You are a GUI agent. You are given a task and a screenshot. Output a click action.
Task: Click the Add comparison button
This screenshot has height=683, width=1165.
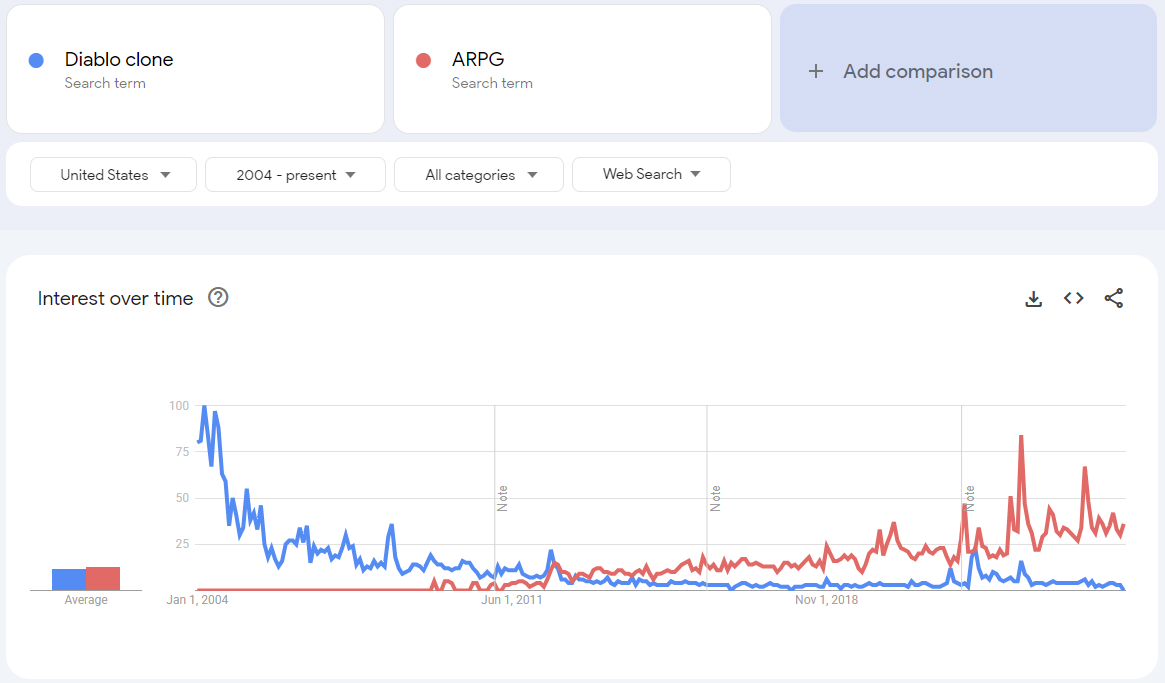(x=968, y=68)
